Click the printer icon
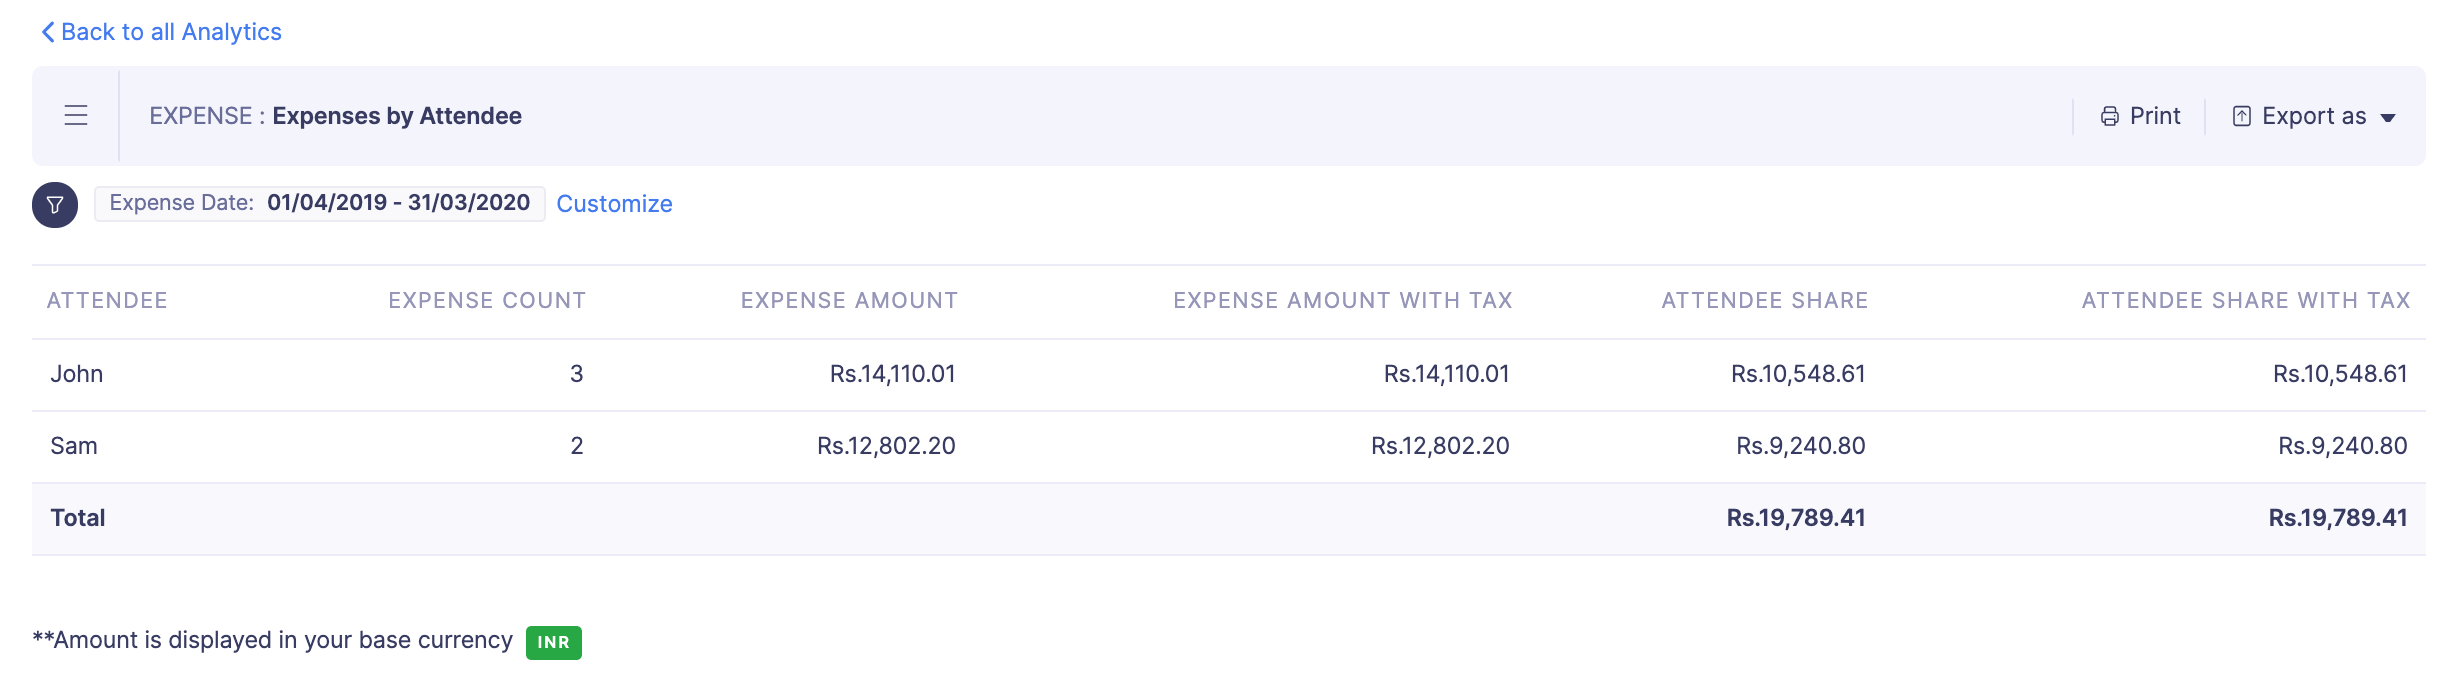 (x=2110, y=117)
